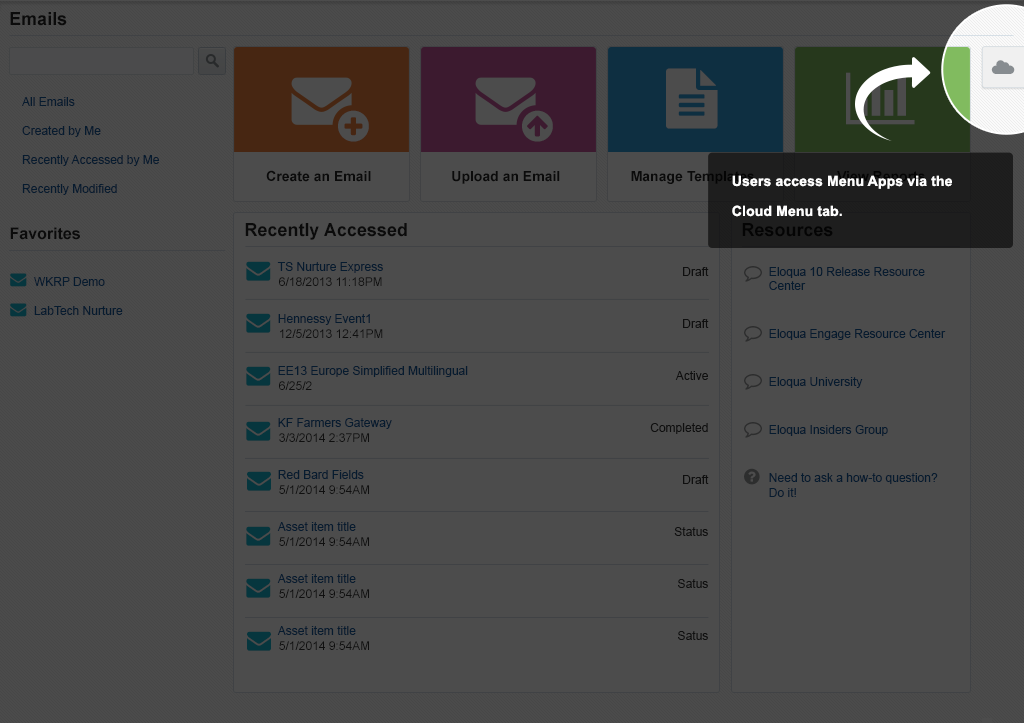Click the WKRP Demo favorite envelope icon
This screenshot has width=1024, height=723.
point(18,281)
